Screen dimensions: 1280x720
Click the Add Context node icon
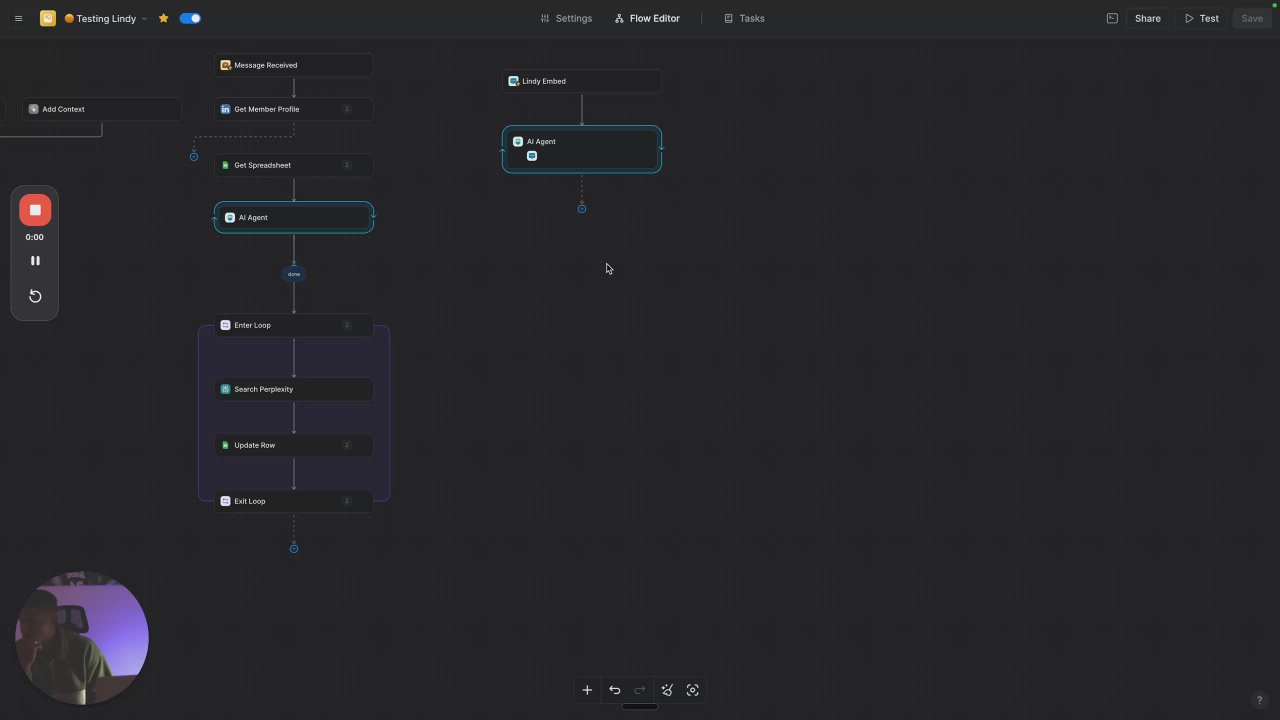pos(33,109)
